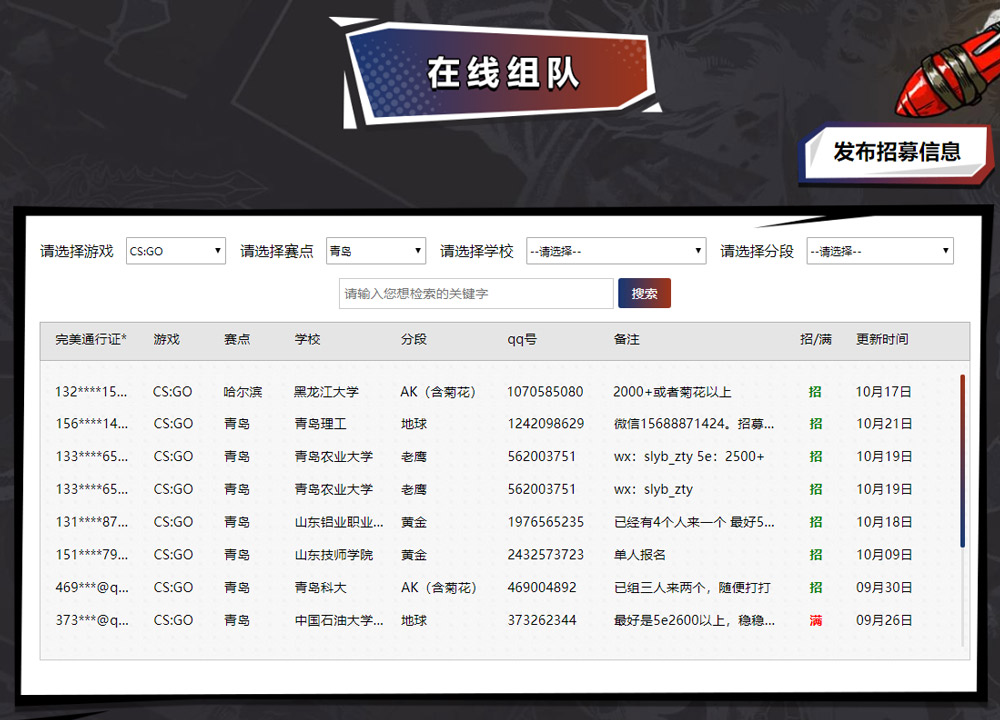Select the 山东技师学院 row entry
The image size is (1000, 720).
pyautogui.click(x=333, y=555)
